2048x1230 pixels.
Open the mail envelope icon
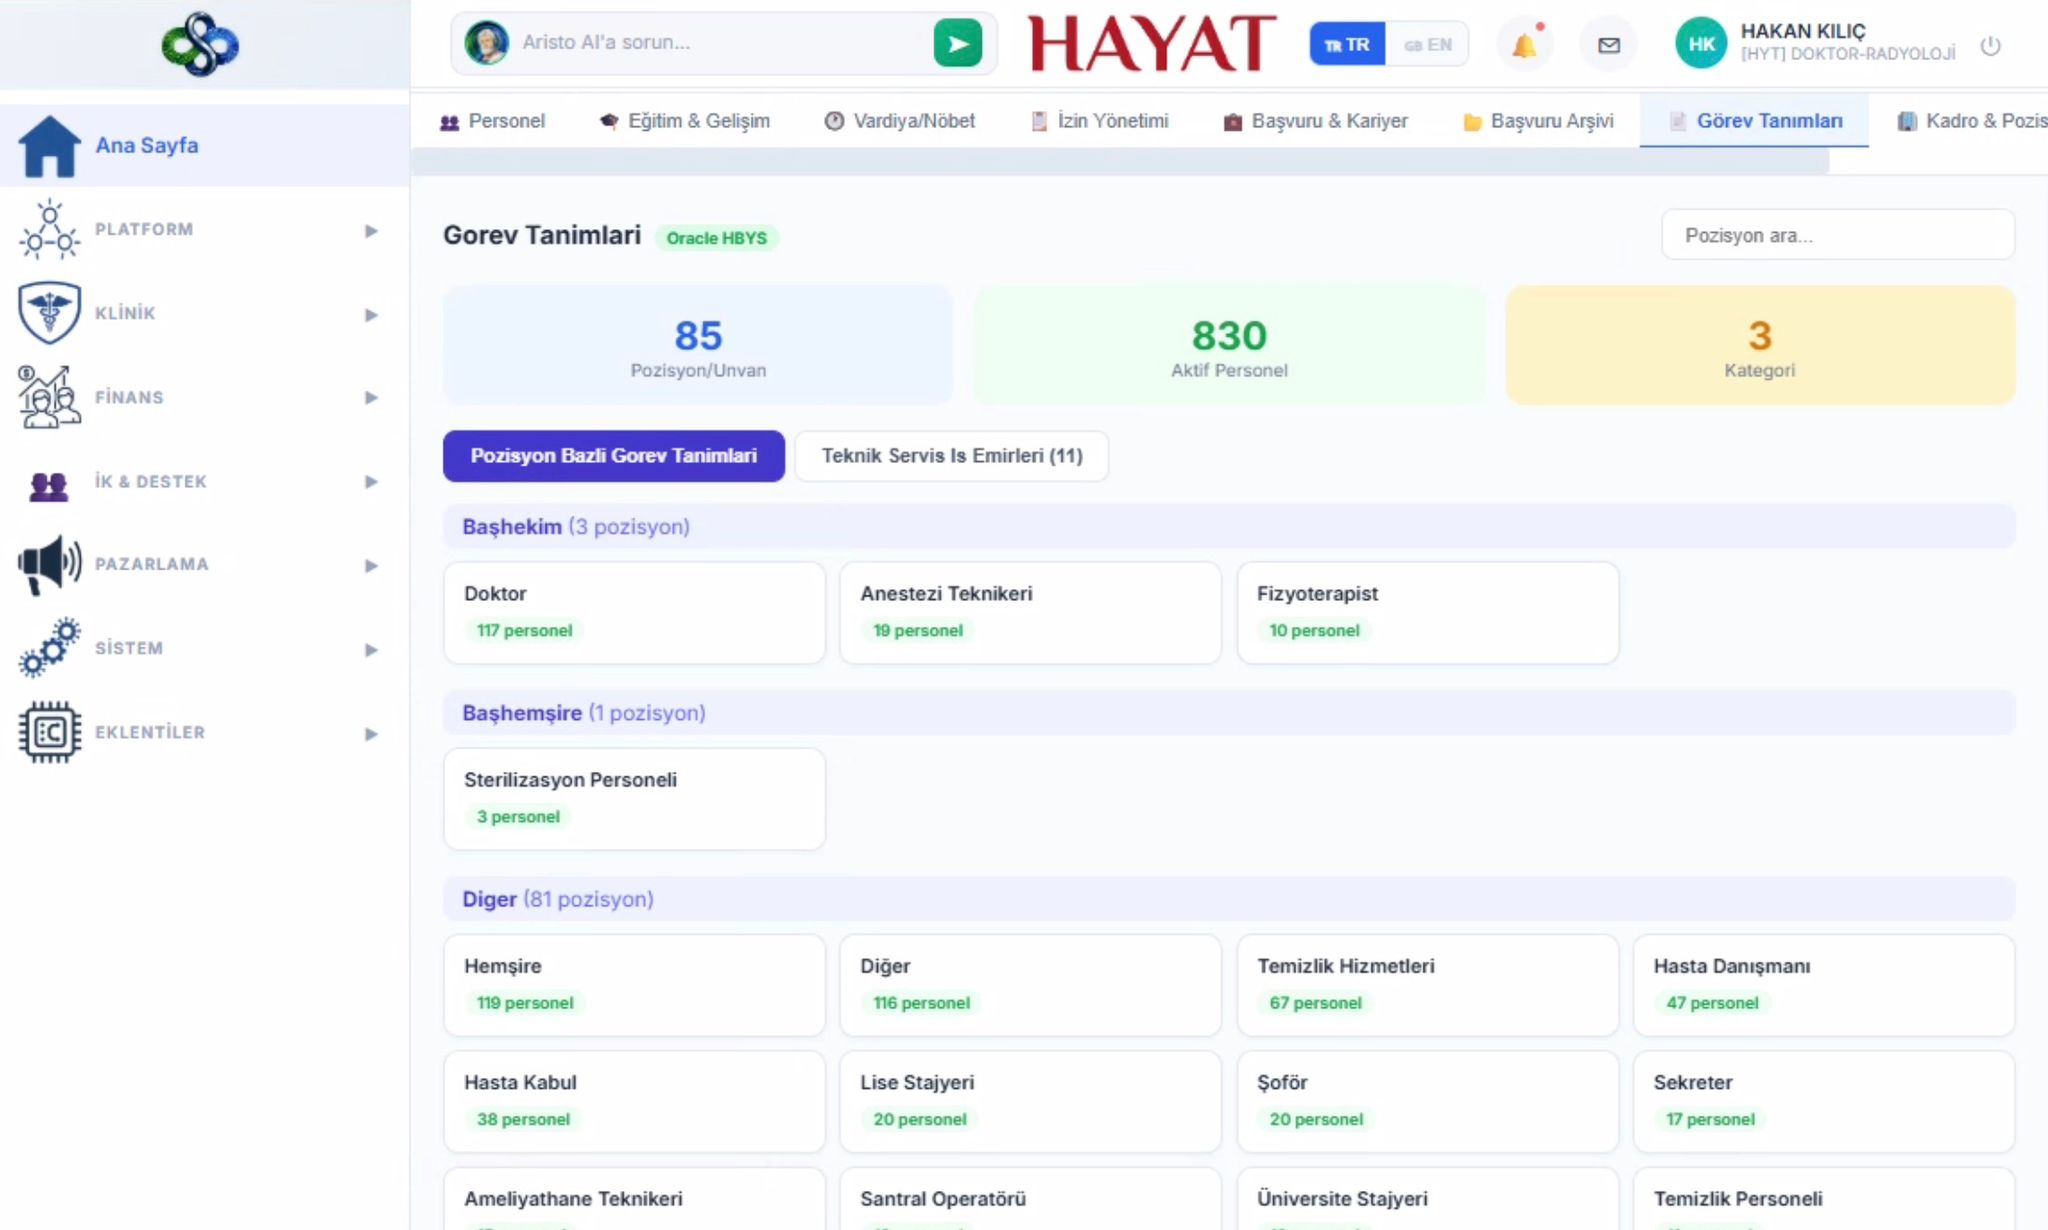coord(1608,45)
